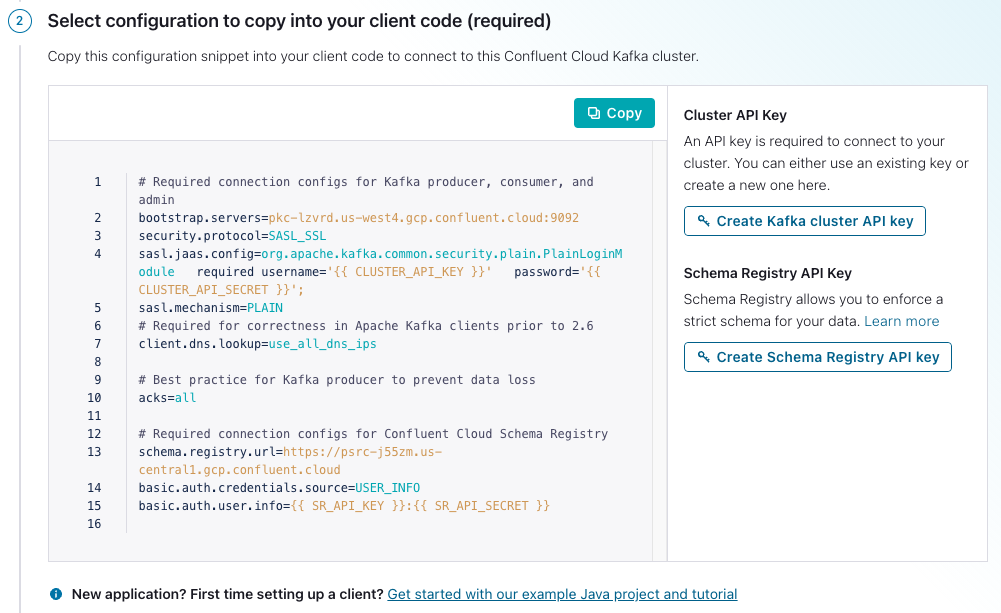Image resolution: width=1001 pixels, height=613 pixels.
Task: Open the Learn more link
Action: 901,321
